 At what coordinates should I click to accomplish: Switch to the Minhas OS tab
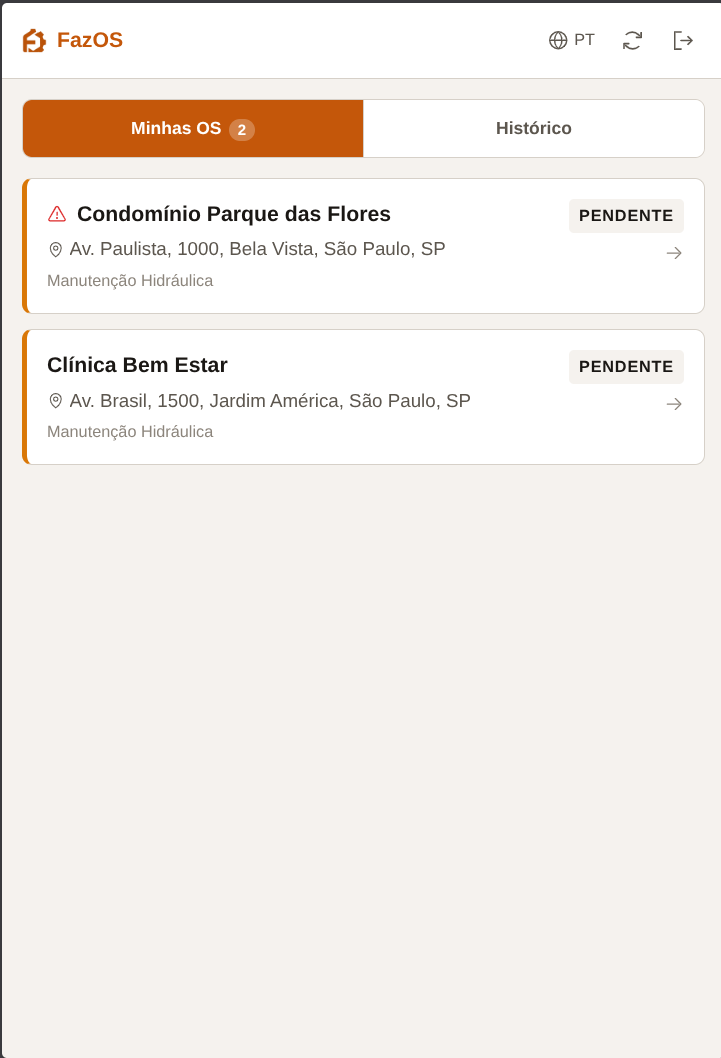pos(176,129)
